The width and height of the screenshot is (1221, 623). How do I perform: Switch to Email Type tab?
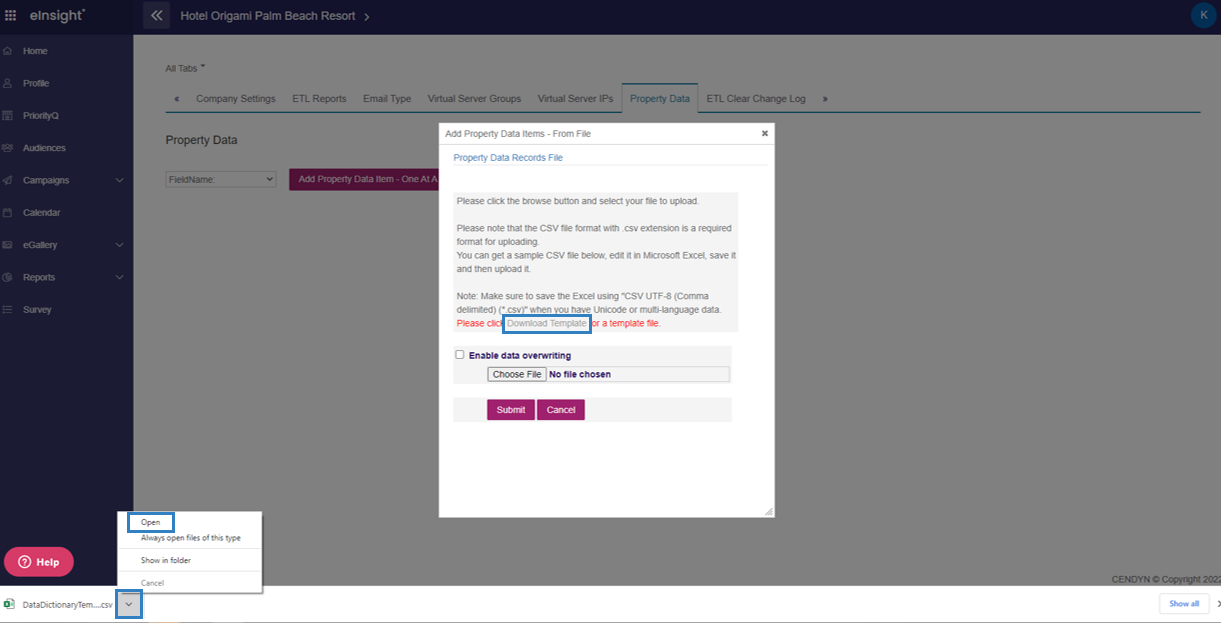[387, 99]
